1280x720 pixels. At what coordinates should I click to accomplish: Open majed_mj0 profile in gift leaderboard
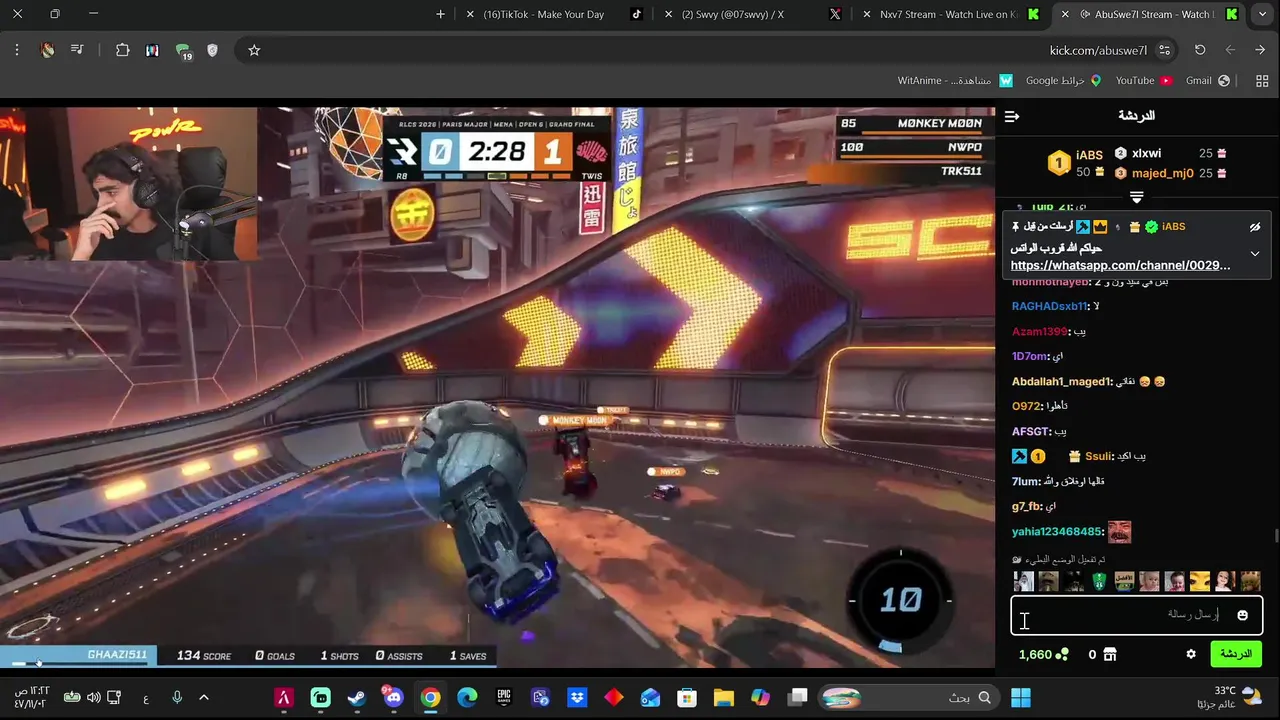1163,173
